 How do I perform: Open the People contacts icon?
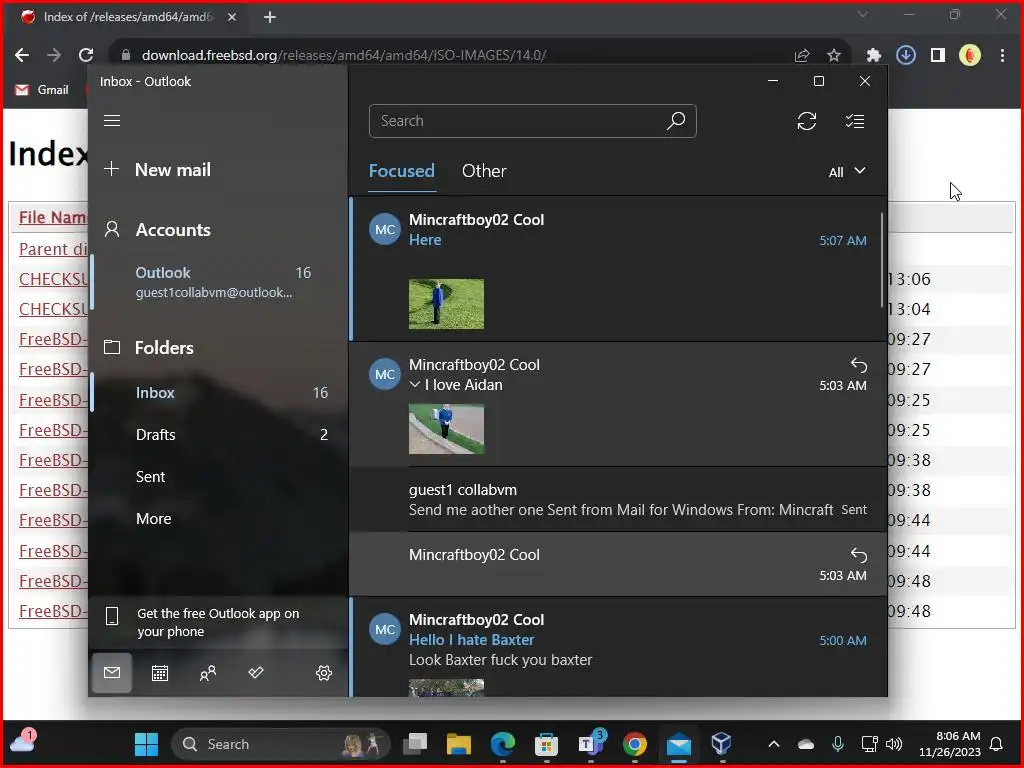tap(208, 673)
